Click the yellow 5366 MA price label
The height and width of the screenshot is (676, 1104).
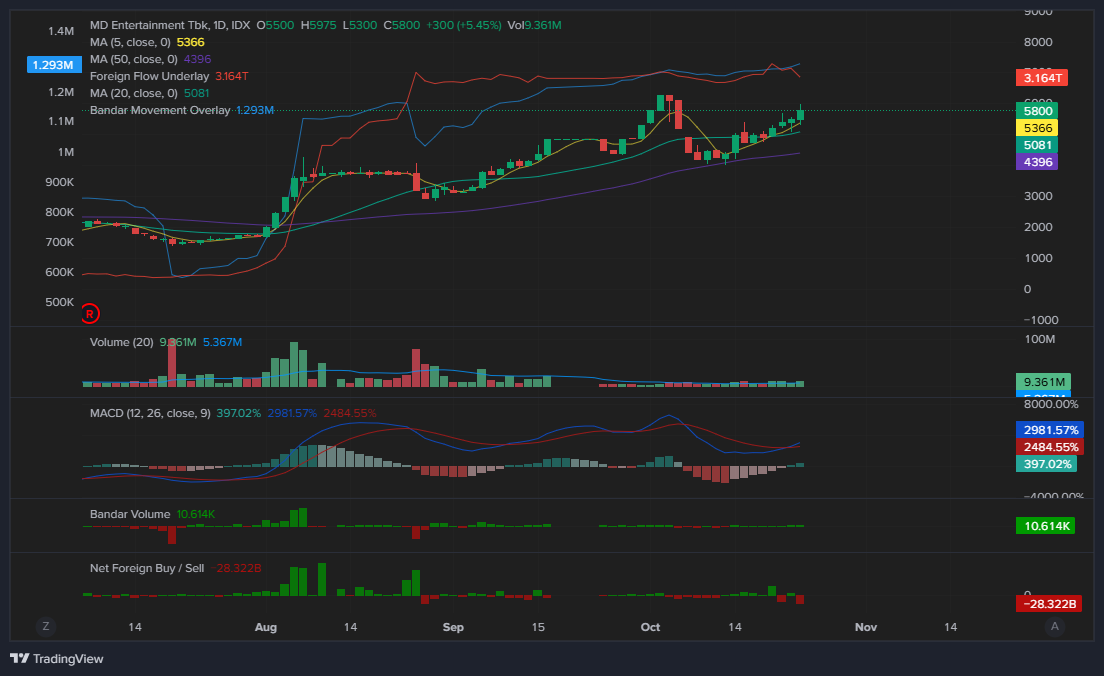(1037, 128)
